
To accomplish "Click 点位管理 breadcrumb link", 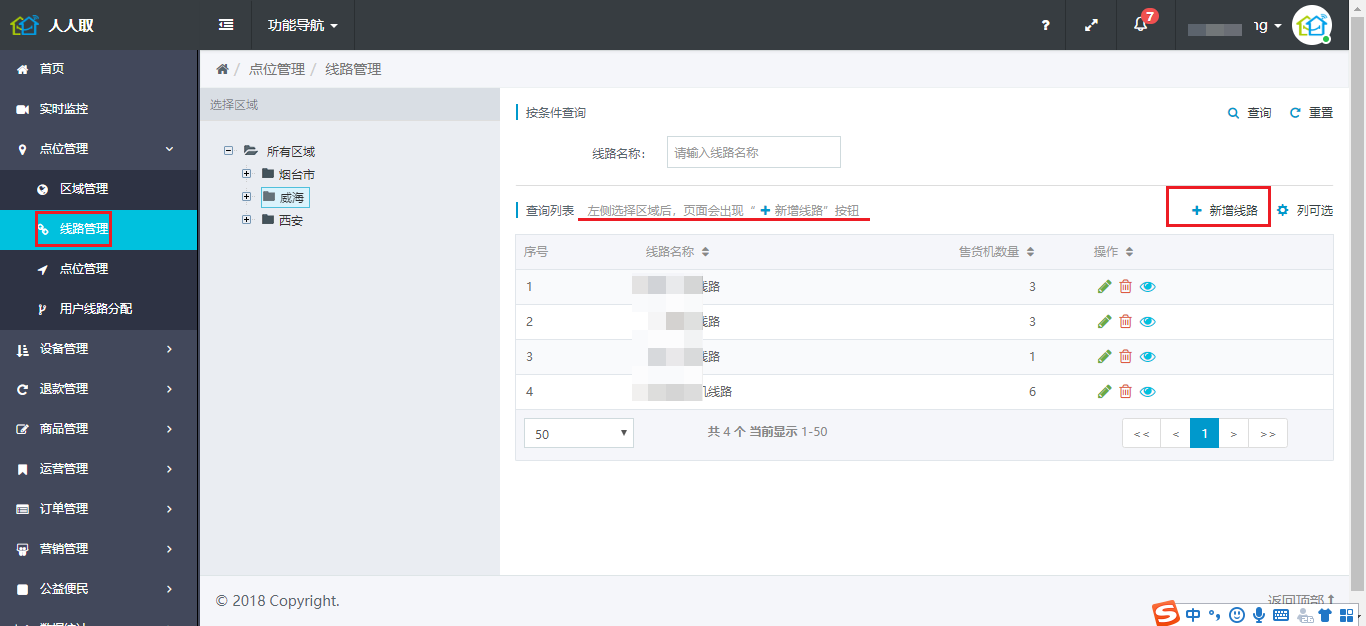I will [276, 69].
